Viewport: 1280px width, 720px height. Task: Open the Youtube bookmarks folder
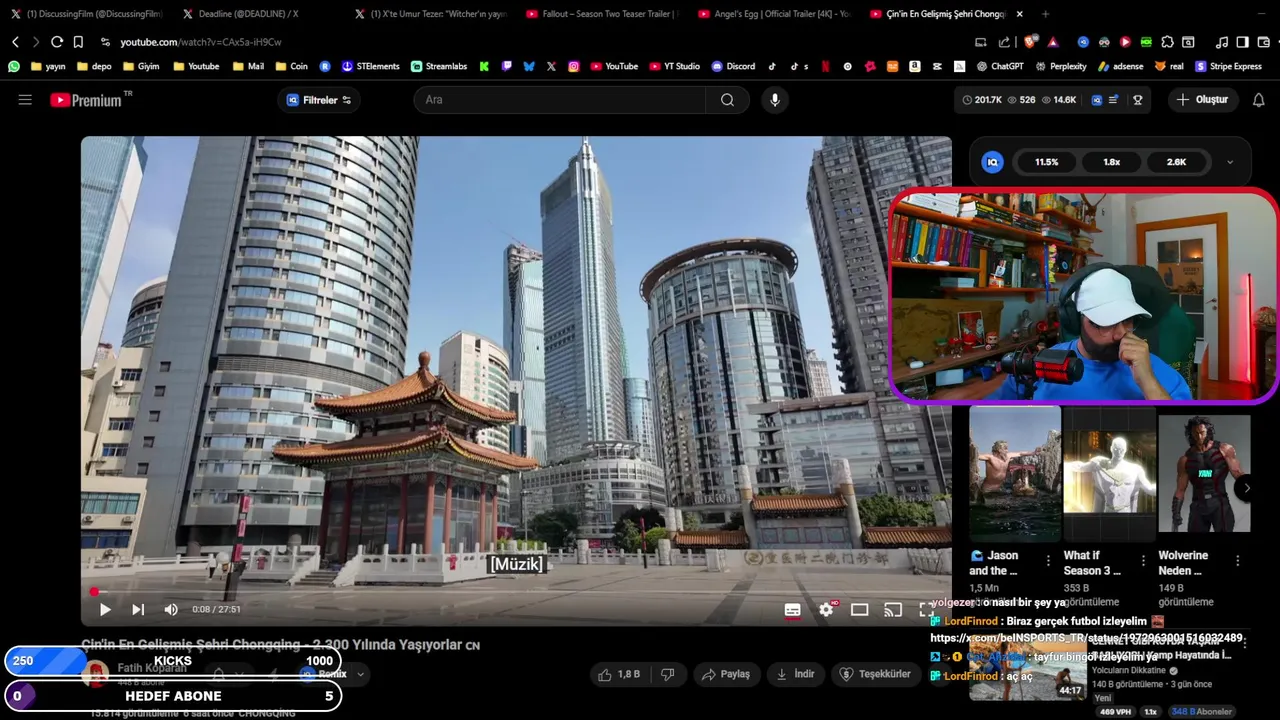pyautogui.click(x=196, y=66)
